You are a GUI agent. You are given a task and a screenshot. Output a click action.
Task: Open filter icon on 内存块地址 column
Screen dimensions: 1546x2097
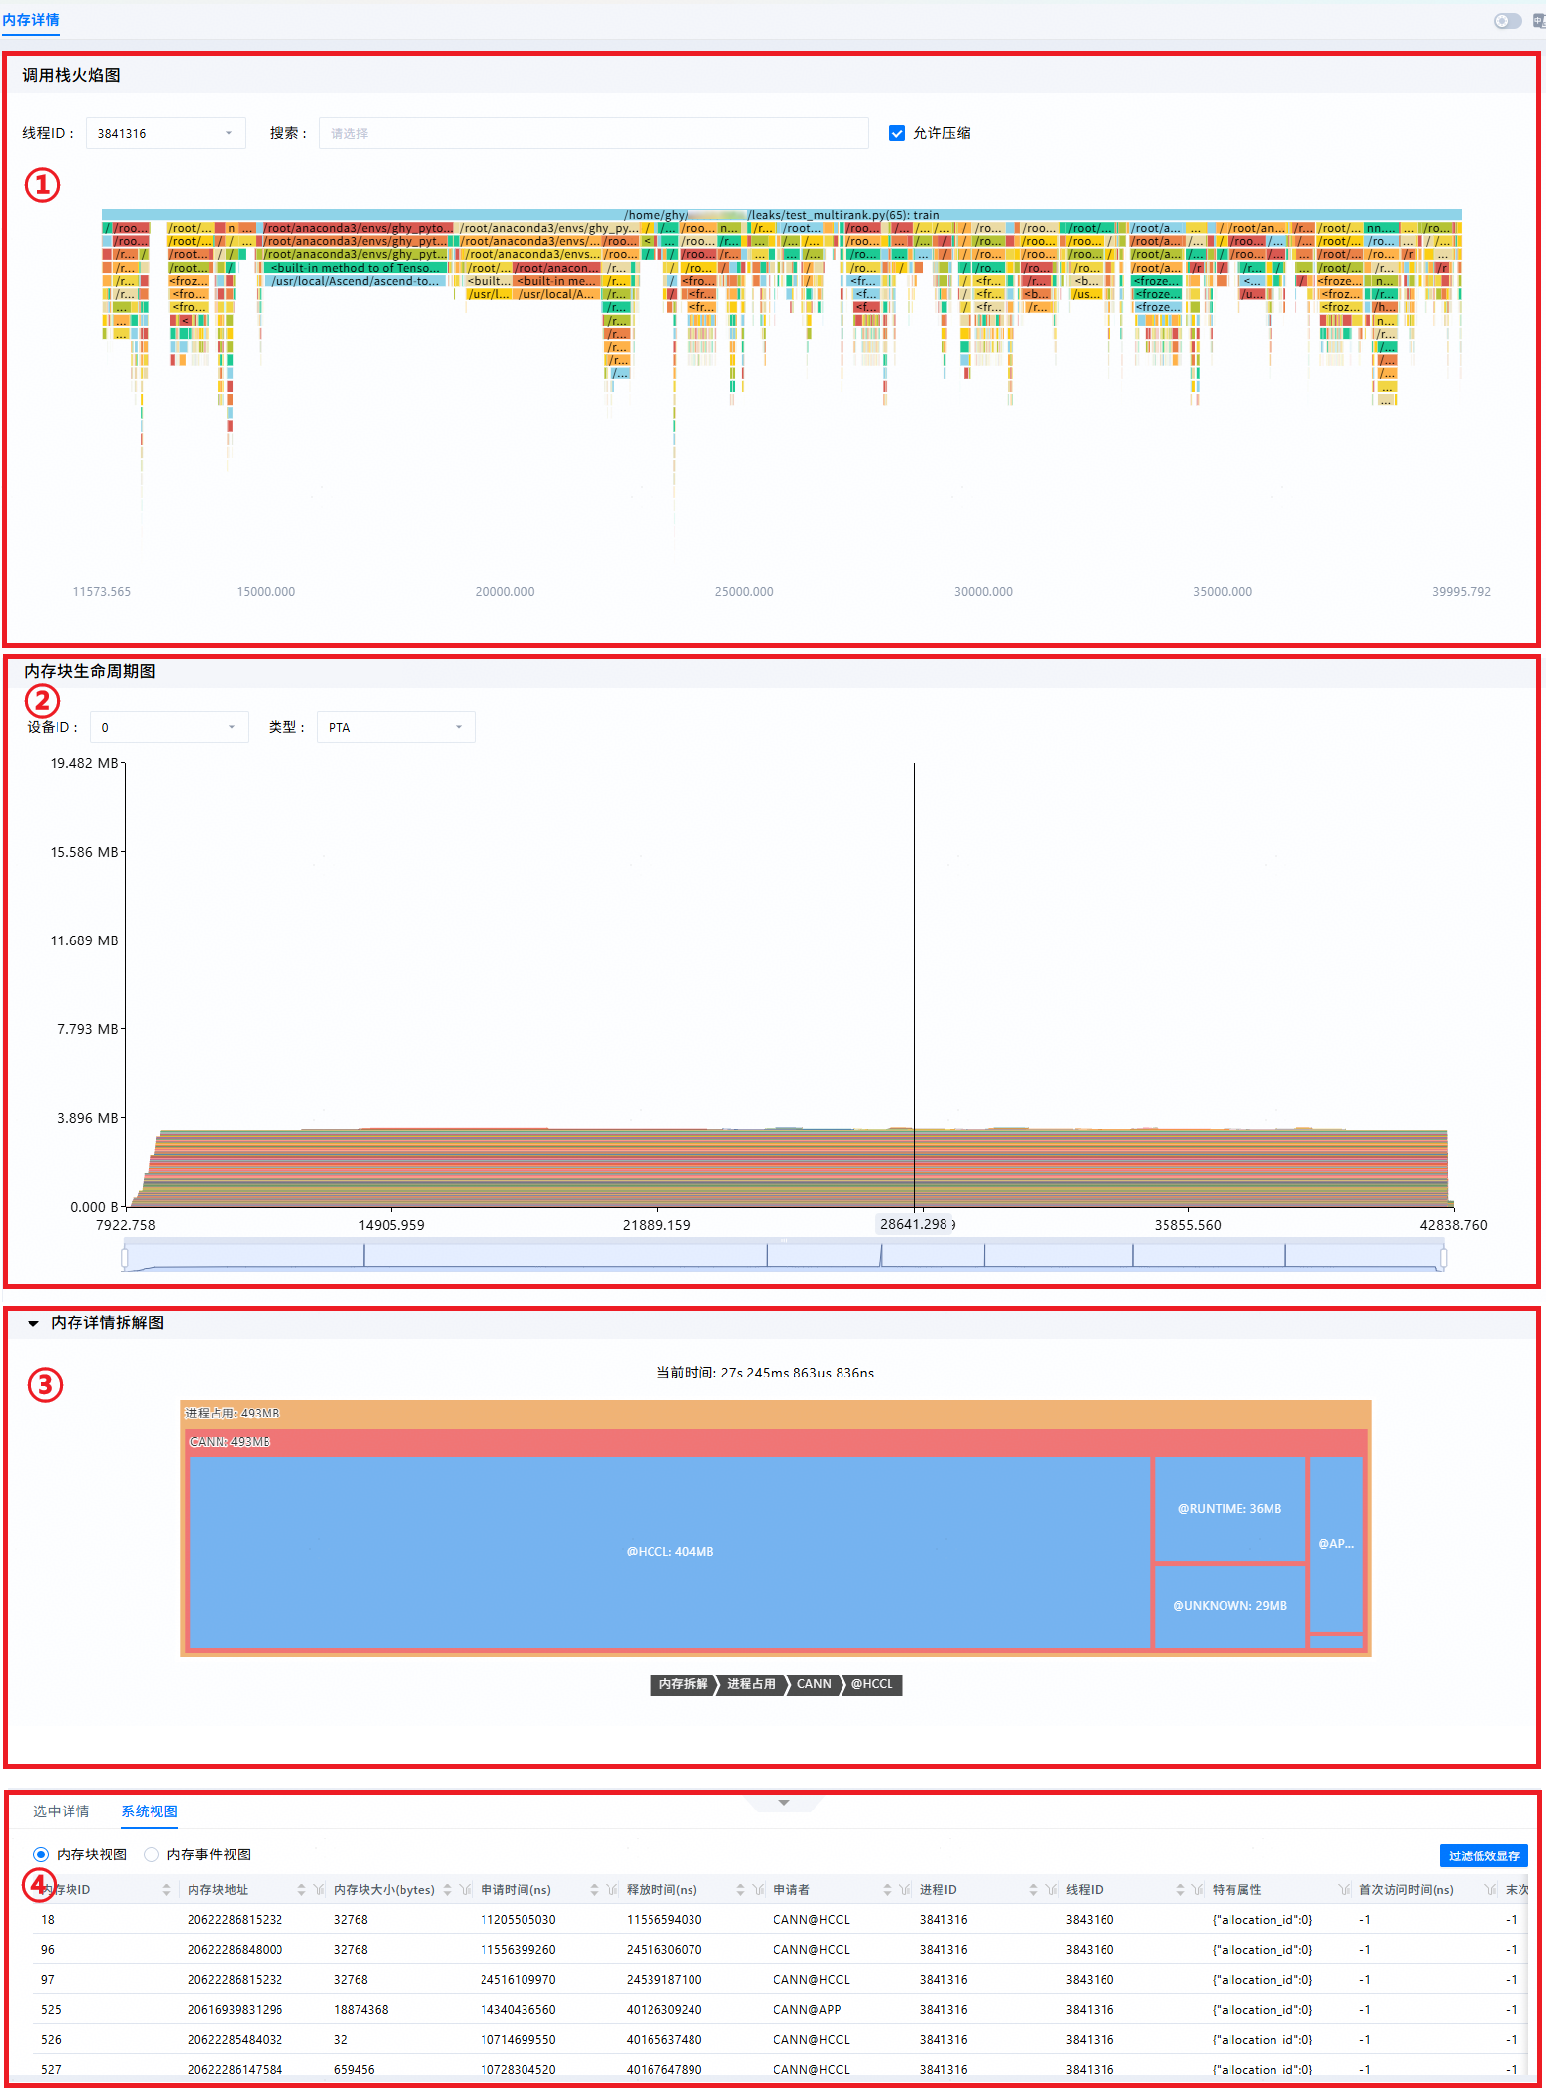pyautogui.click(x=319, y=1889)
